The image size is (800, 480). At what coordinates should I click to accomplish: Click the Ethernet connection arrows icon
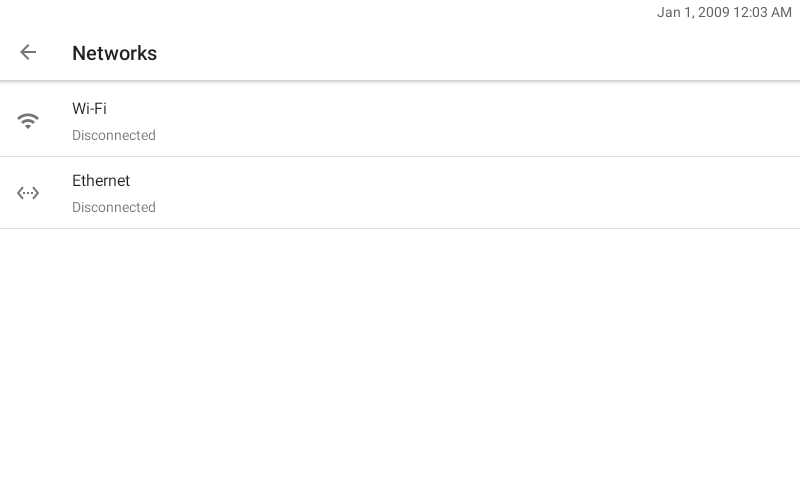28,193
